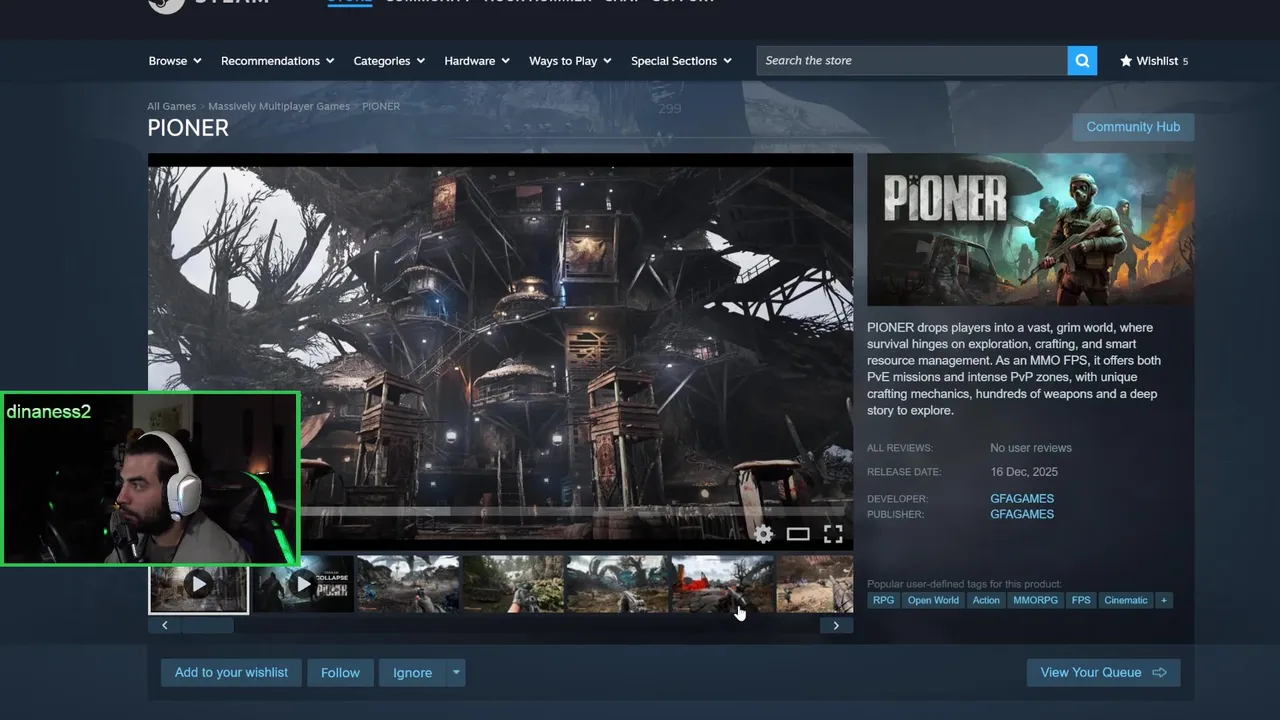View the third screenshot thumbnail
1280x720 pixels.
(x=408, y=584)
